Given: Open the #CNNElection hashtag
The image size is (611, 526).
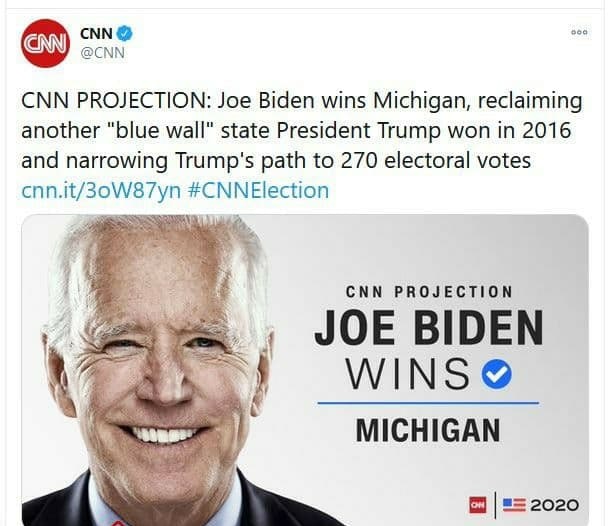Looking at the screenshot, I should point(258,191).
